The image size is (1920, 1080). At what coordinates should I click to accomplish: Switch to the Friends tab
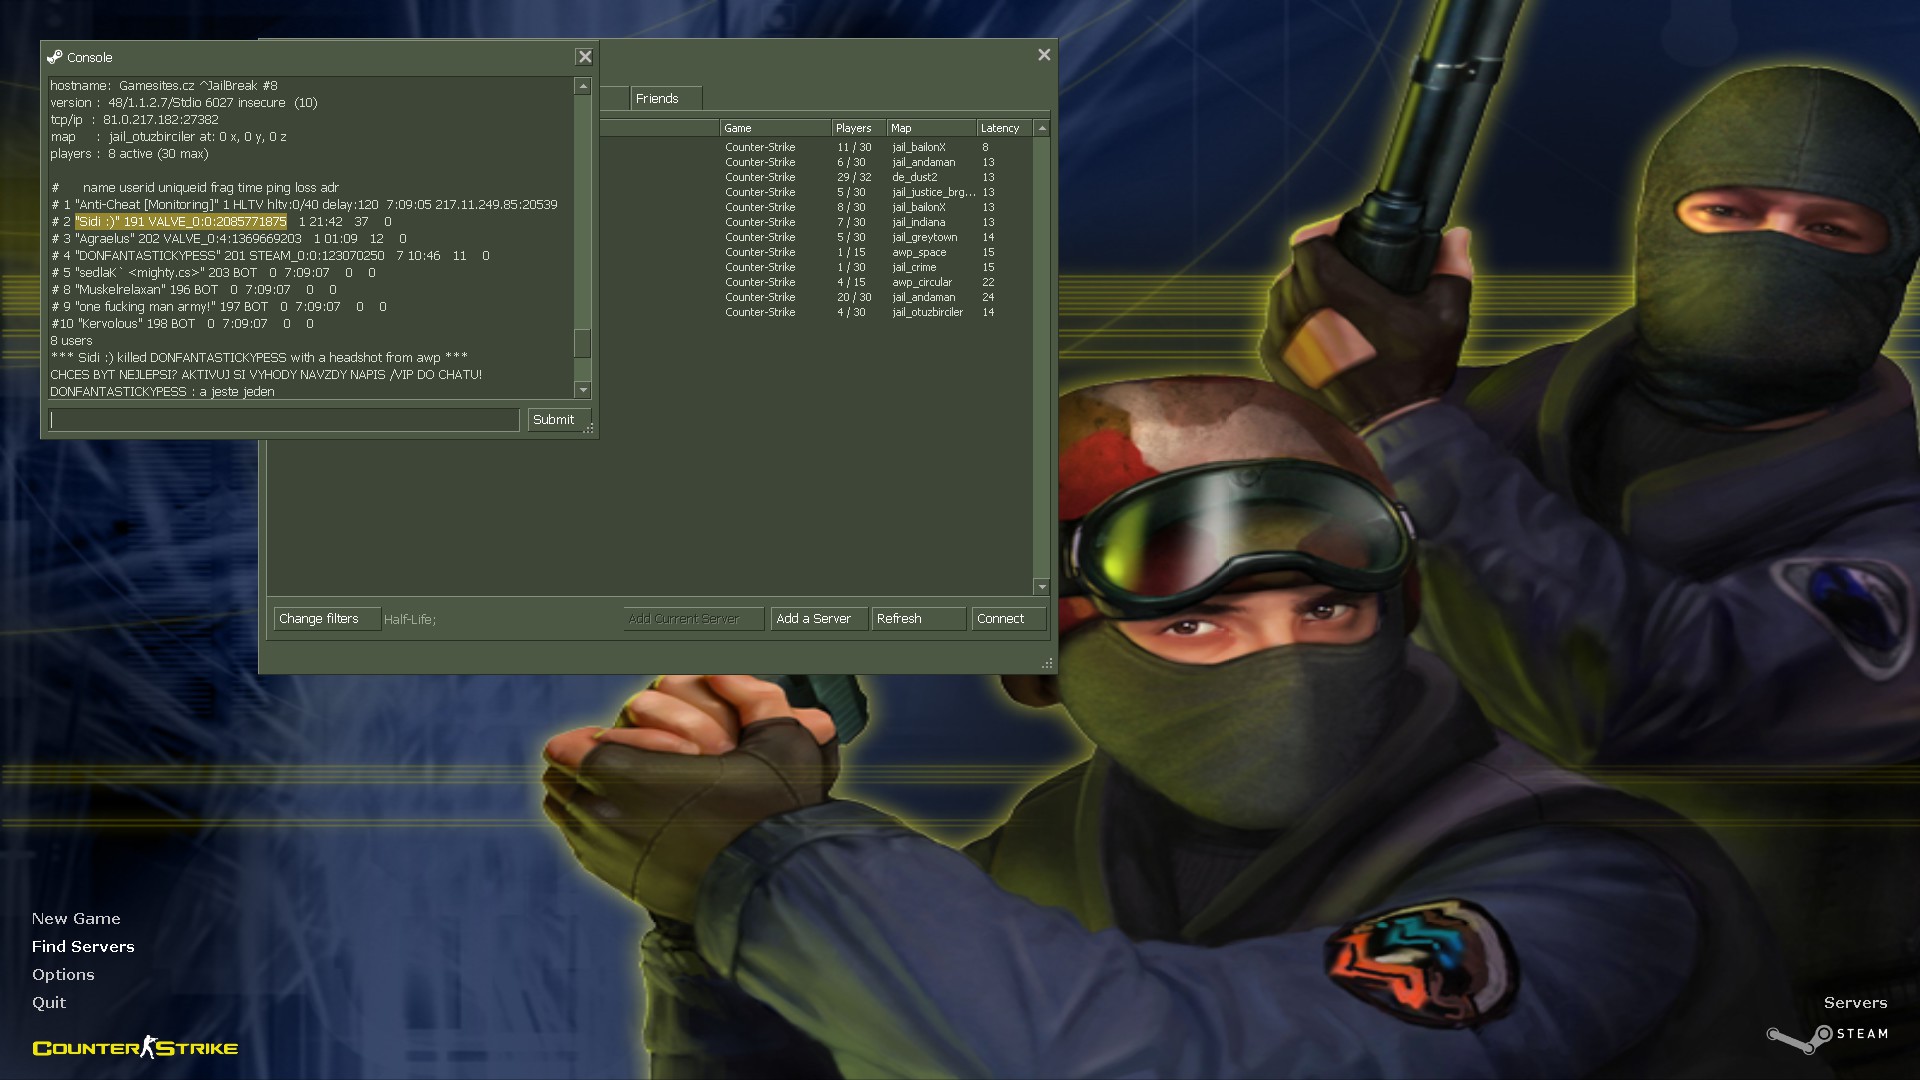coord(665,98)
